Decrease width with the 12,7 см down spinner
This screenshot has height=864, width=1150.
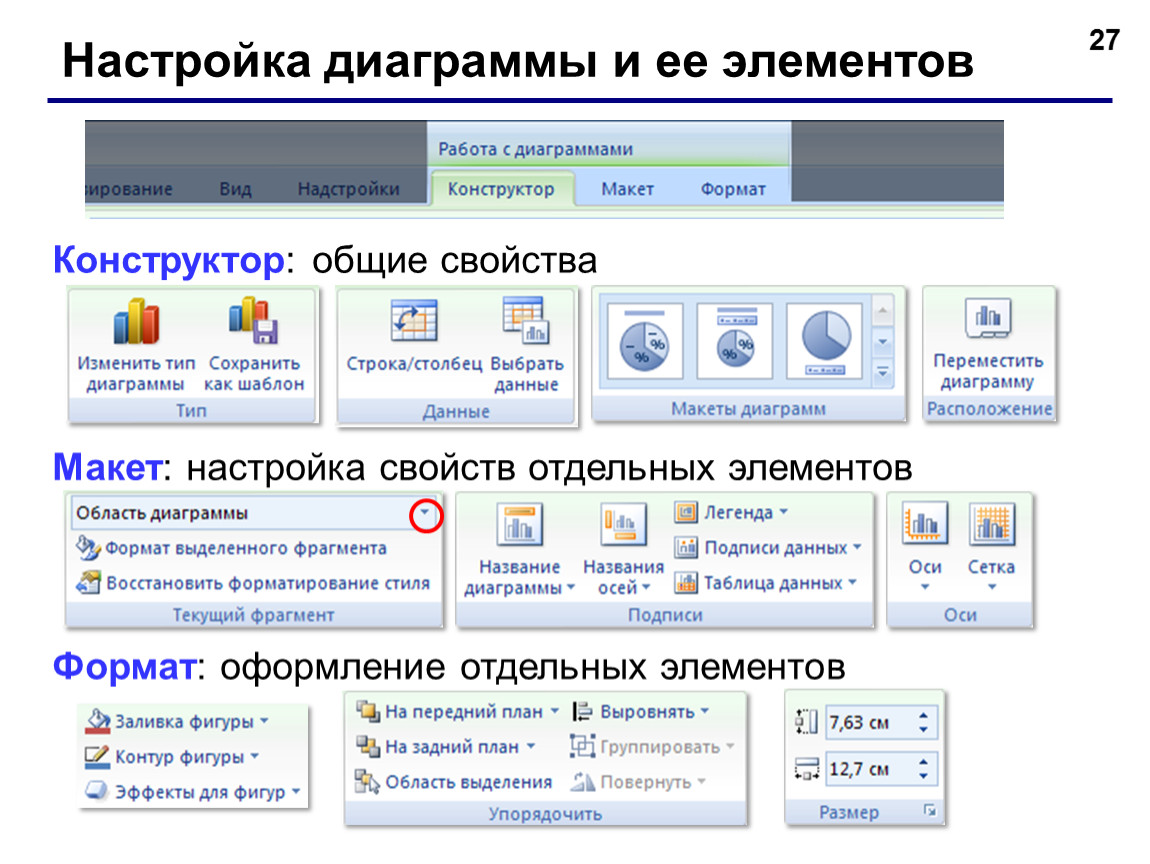(923, 777)
